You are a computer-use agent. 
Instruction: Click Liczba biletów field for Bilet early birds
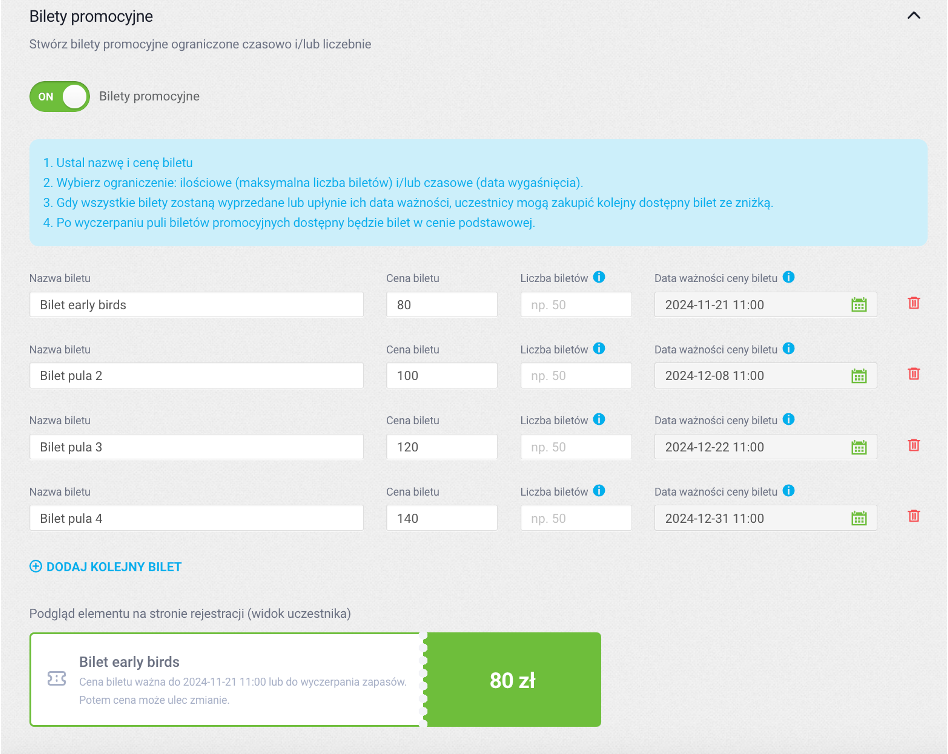pos(576,305)
